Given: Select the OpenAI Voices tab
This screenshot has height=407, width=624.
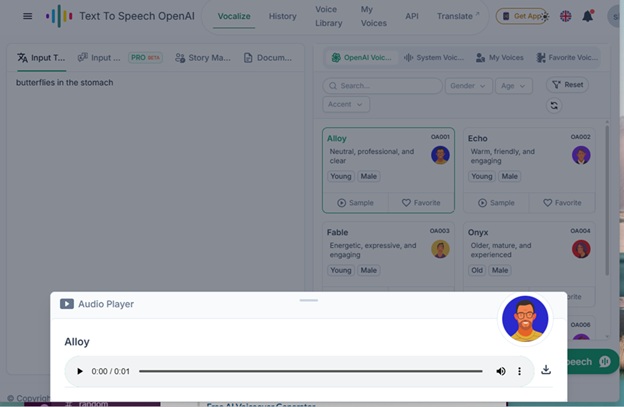Looking at the screenshot, I should point(361,58).
